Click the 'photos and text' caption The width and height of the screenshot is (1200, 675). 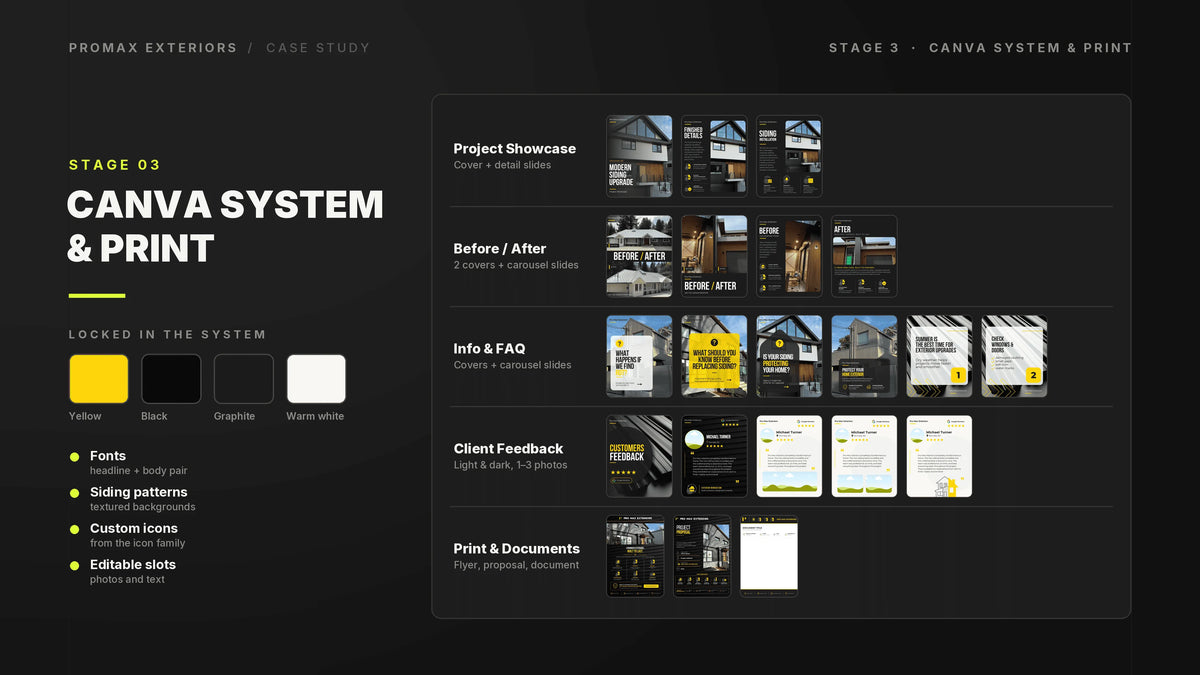tap(127, 579)
